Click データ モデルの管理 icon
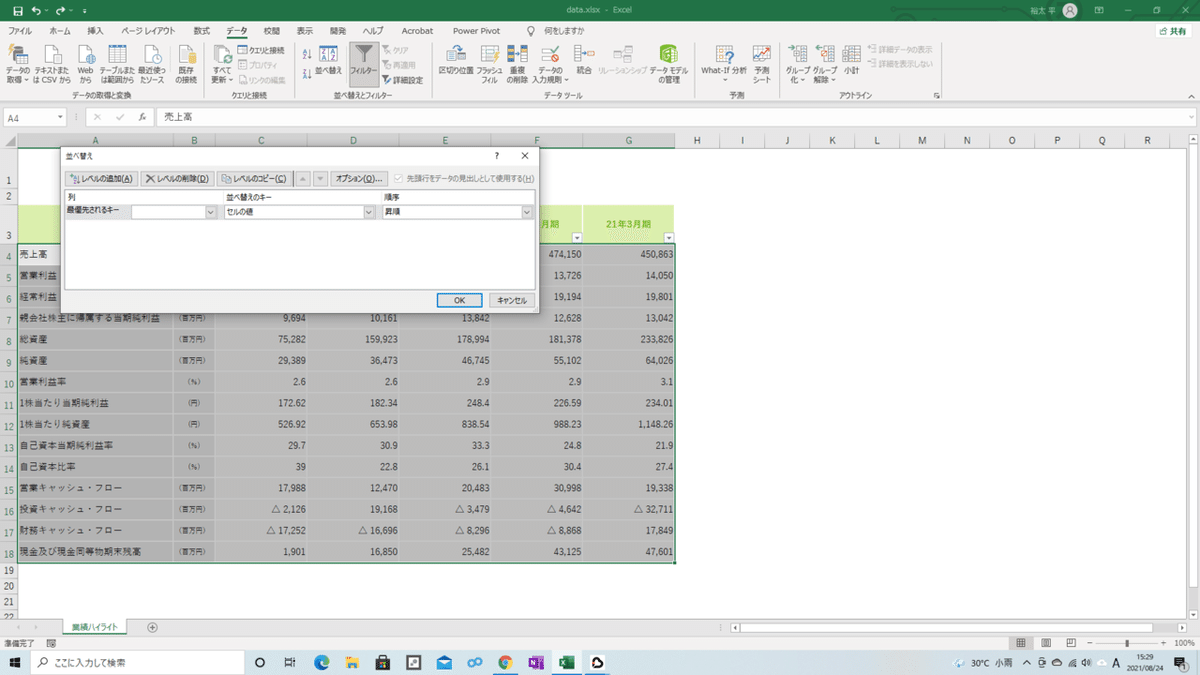Image resolution: width=1200 pixels, height=675 pixels. (669, 64)
